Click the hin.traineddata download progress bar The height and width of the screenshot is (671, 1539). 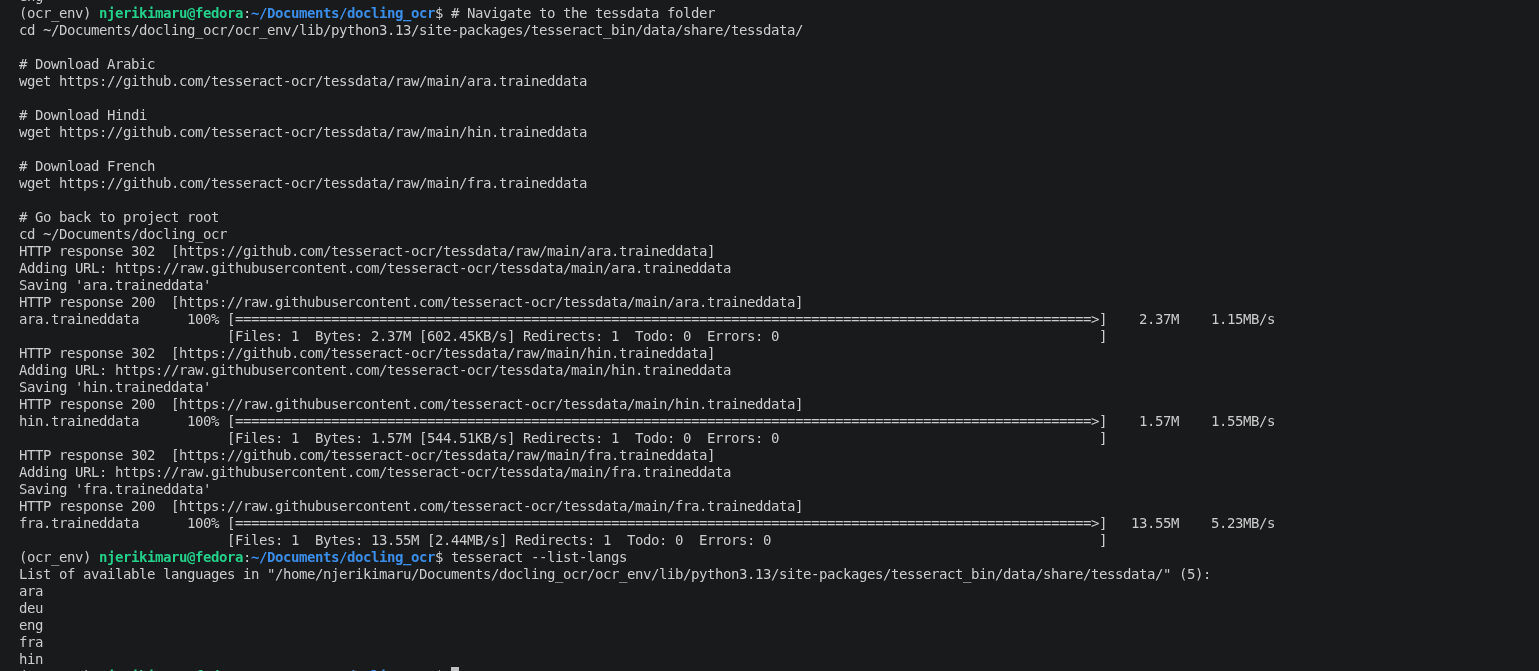click(667, 421)
